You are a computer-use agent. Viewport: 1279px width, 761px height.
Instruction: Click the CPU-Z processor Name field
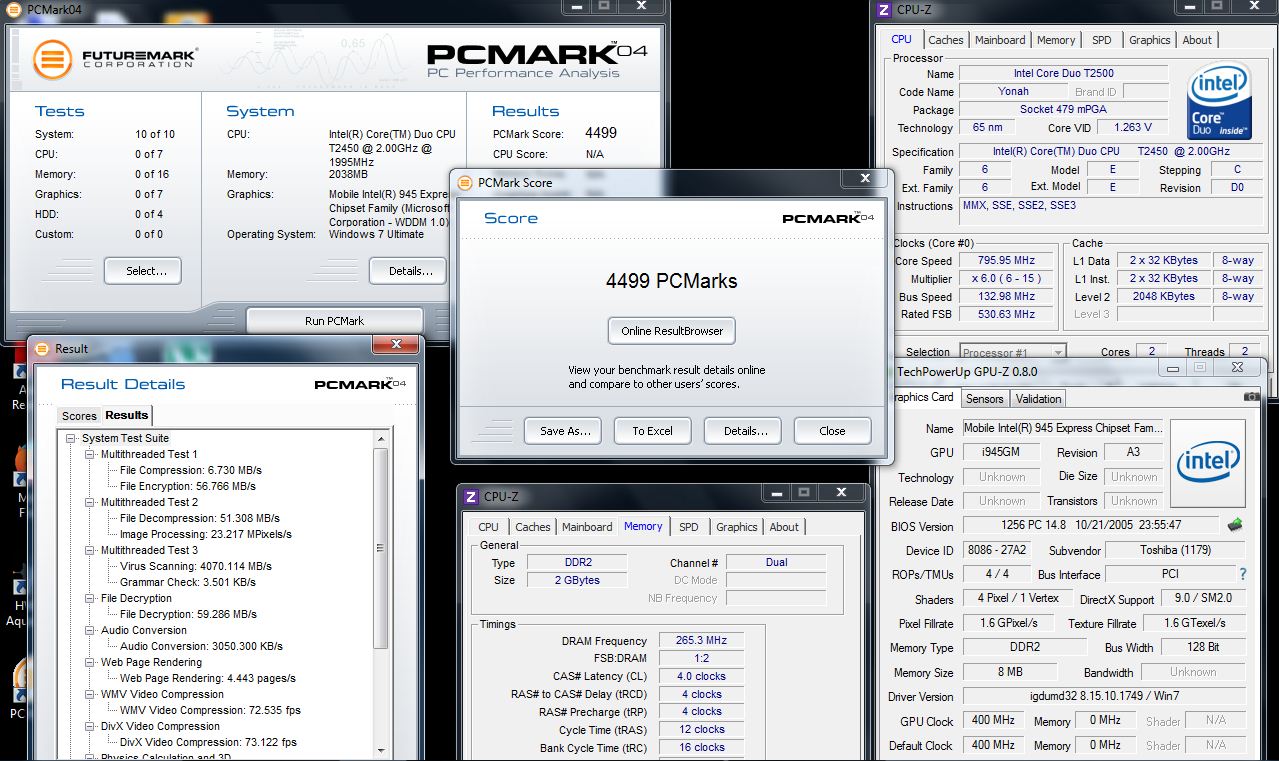pyautogui.click(x=1063, y=73)
